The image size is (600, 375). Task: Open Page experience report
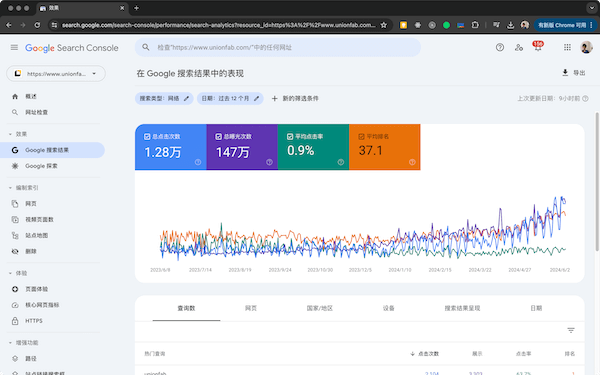pyautogui.click(x=36, y=289)
